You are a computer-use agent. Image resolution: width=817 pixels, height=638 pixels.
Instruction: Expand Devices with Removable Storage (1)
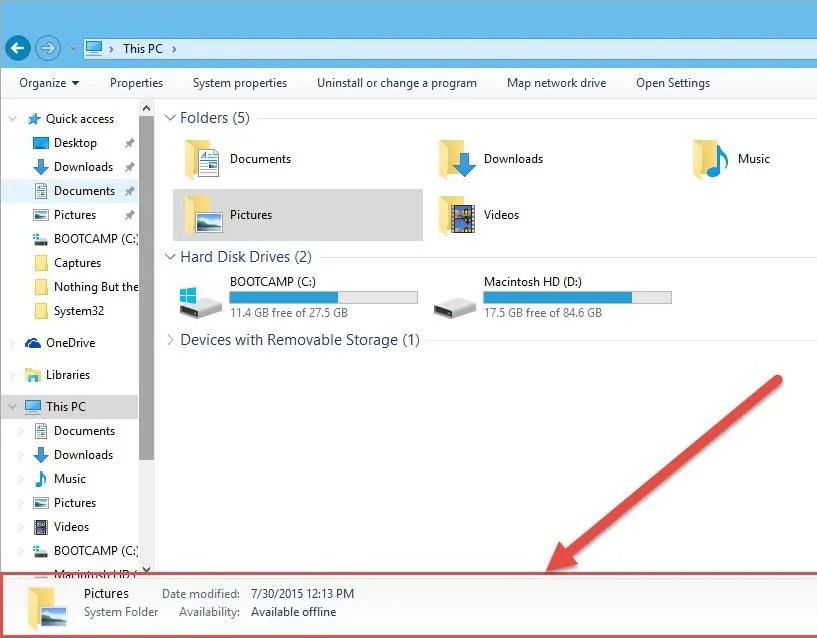point(170,340)
